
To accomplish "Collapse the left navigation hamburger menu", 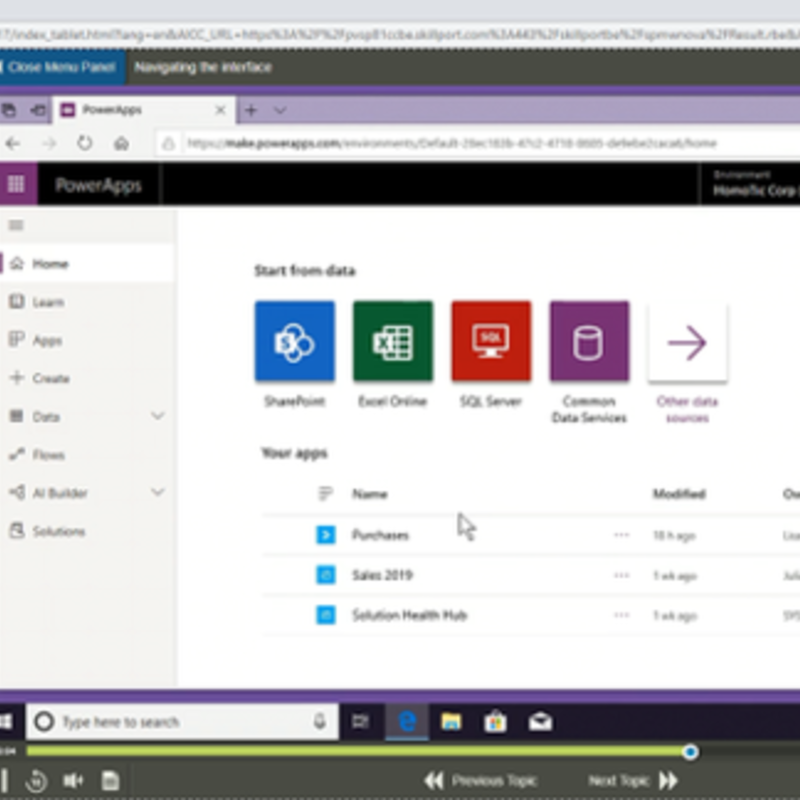I will click(x=16, y=225).
